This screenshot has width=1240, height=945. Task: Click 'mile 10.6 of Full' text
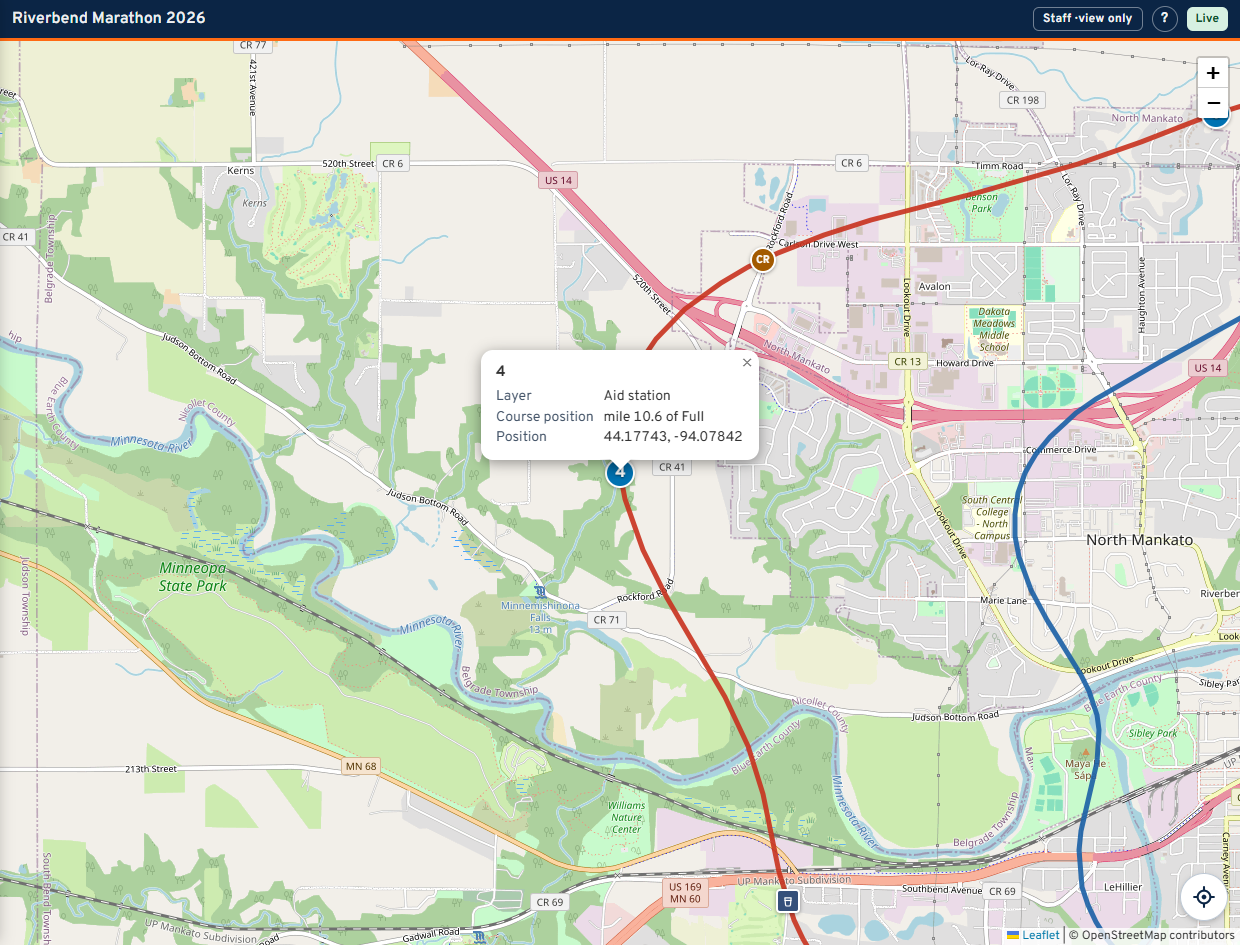point(654,416)
